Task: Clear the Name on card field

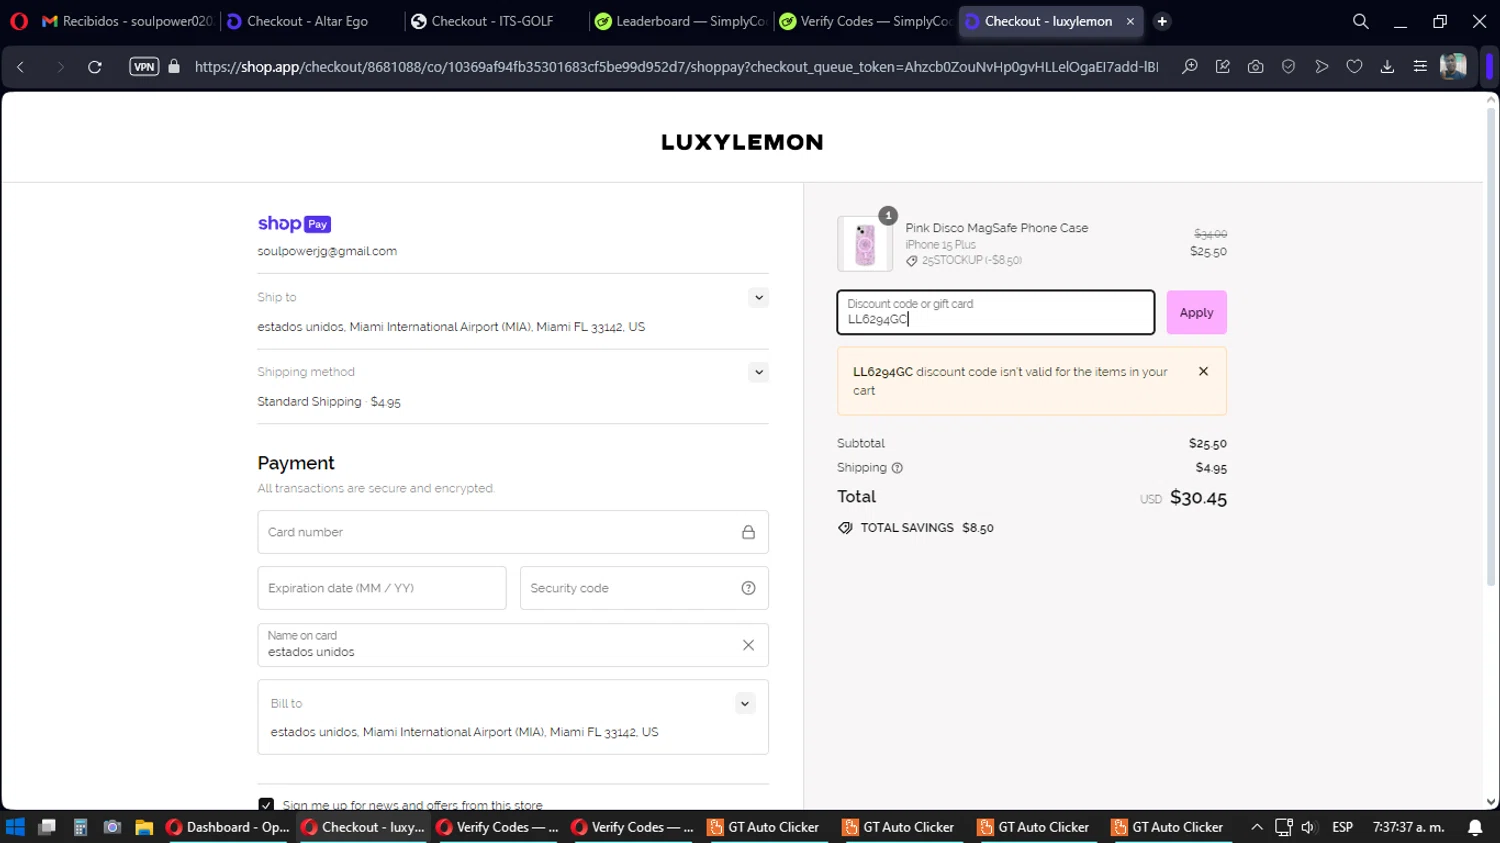Action: [748, 645]
